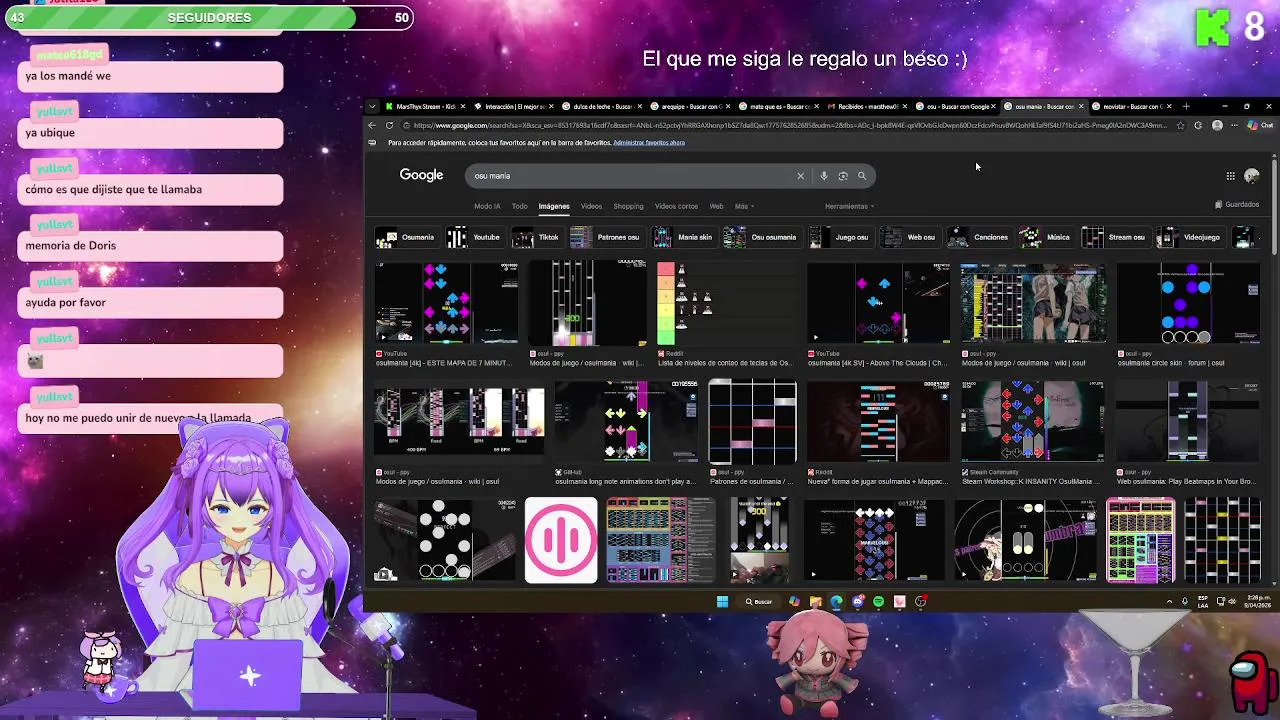The height and width of the screenshot is (720, 1280).
Task: Open File Explorer from the taskbar
Action: pos(815,601)
